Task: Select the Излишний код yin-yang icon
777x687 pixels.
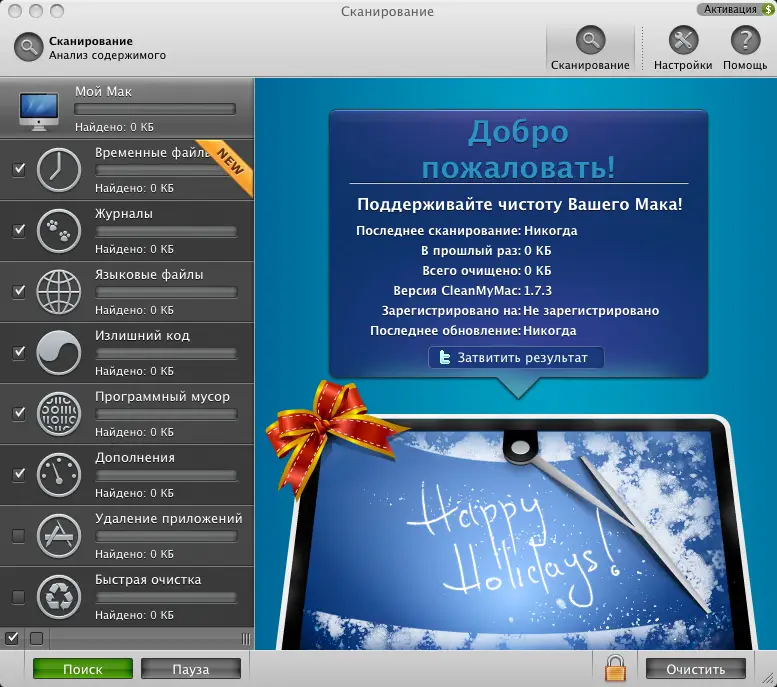Action: tap(58, 352)
